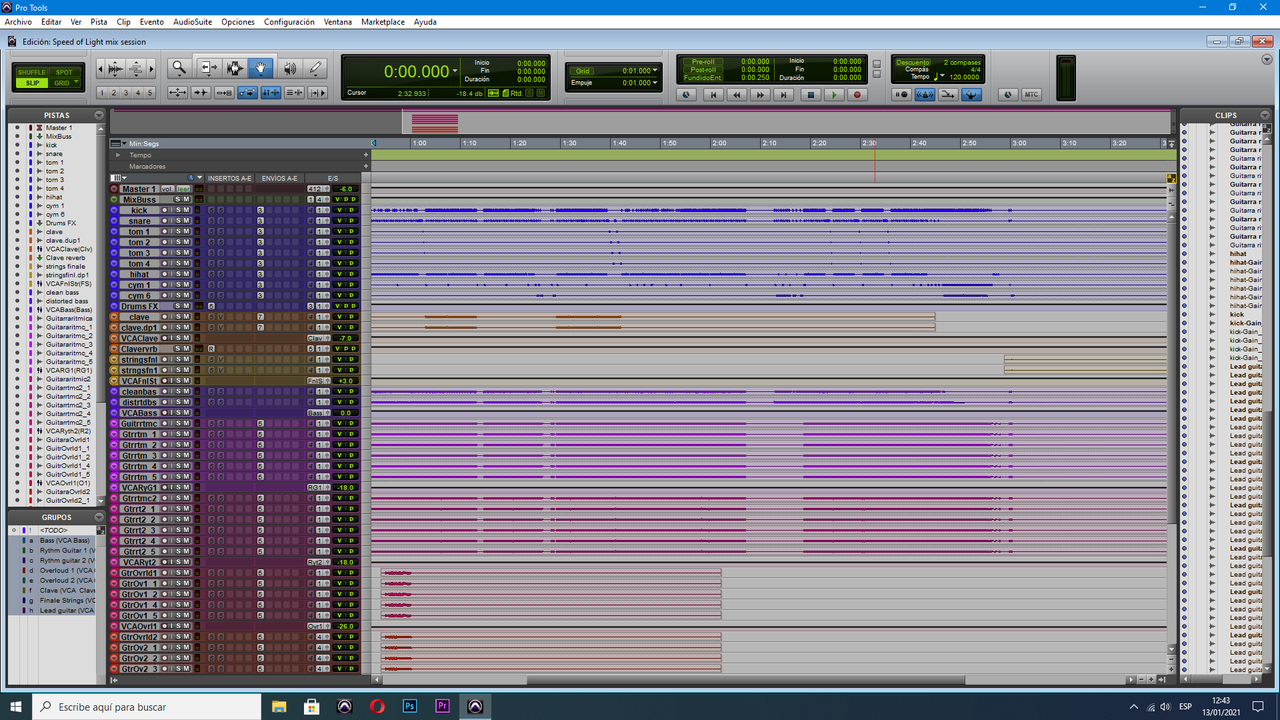Image resolution: width=1280 pixels, height=720 pixels.
Task: Click the red universe overview thumbnail
Action: click(434, 123)
